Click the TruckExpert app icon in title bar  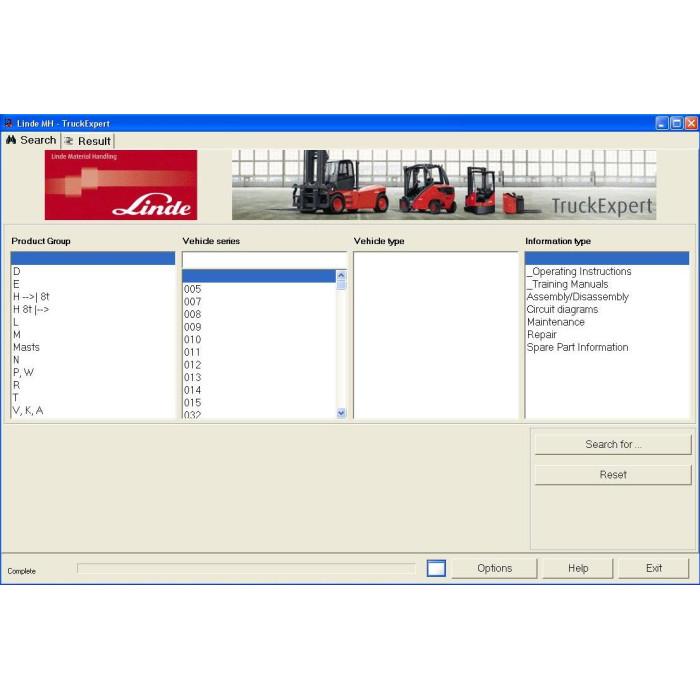[8, 123]
